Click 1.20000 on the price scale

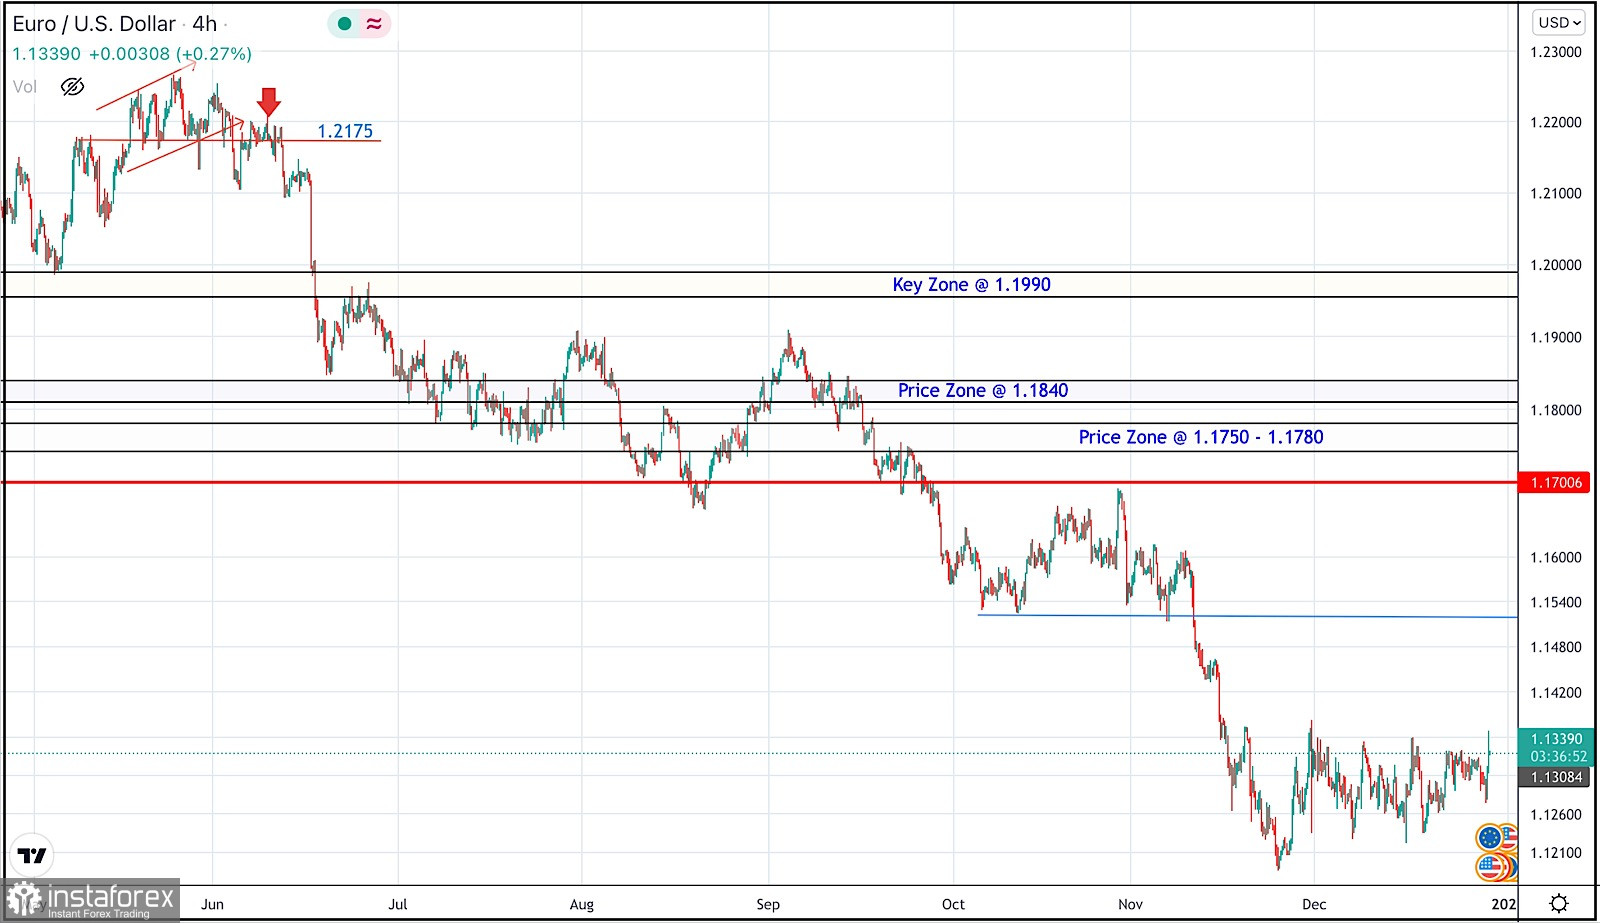[x=1556, y=265]
